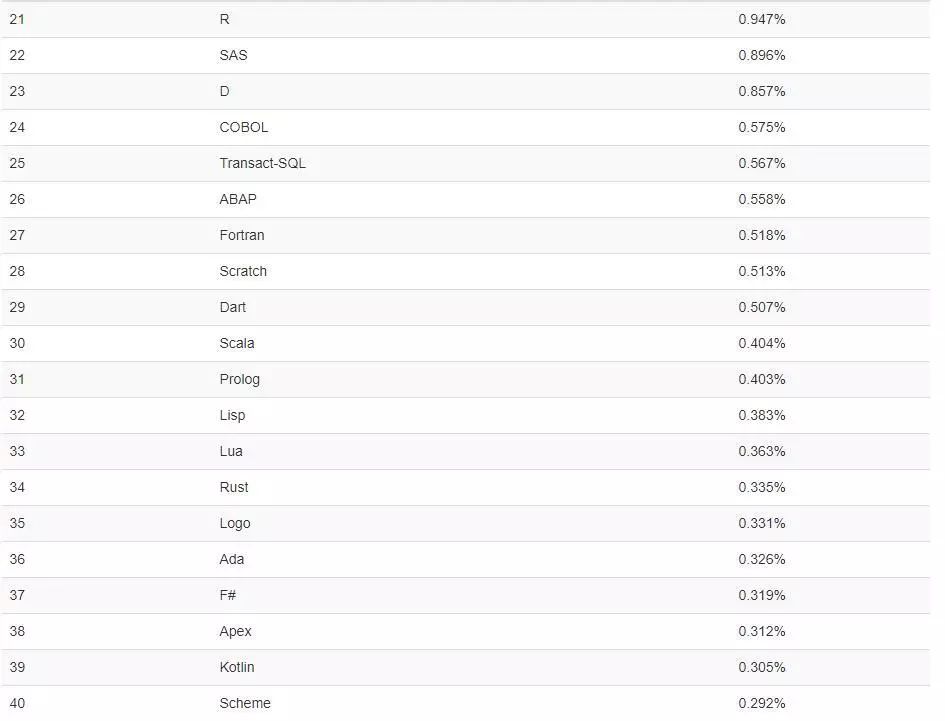Image resolution: width=945 pixels, height=721 pixels.
Task: Select the Scala row
Action: coord(465,344)
